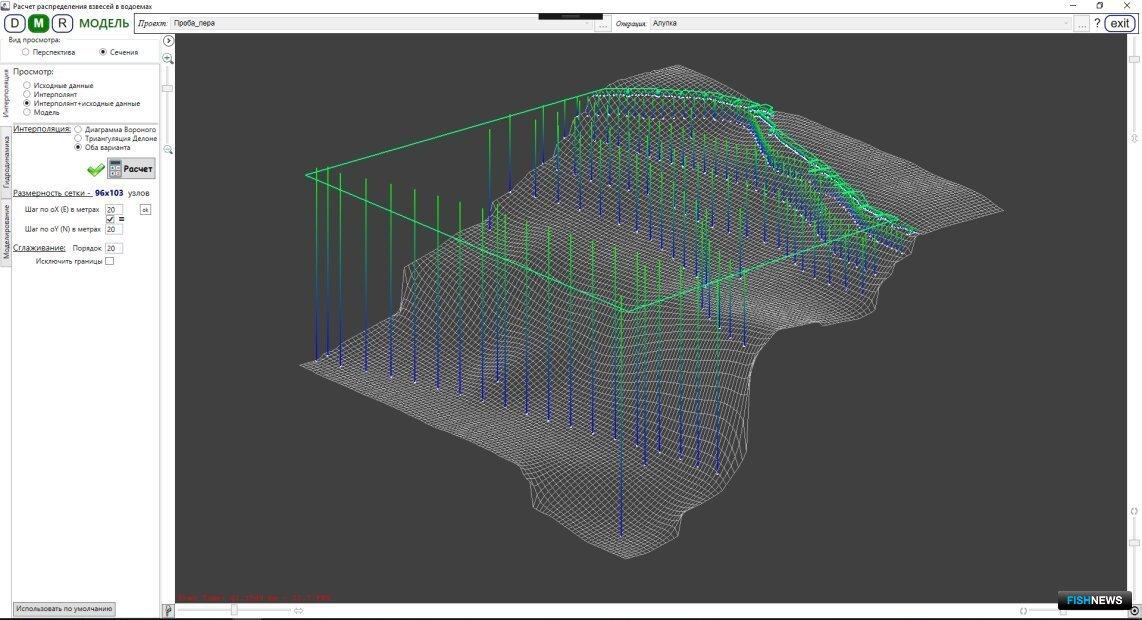Click the zoom-out magnifier icon
Screen dimensions: 1142x620
(x=168, y=149)
